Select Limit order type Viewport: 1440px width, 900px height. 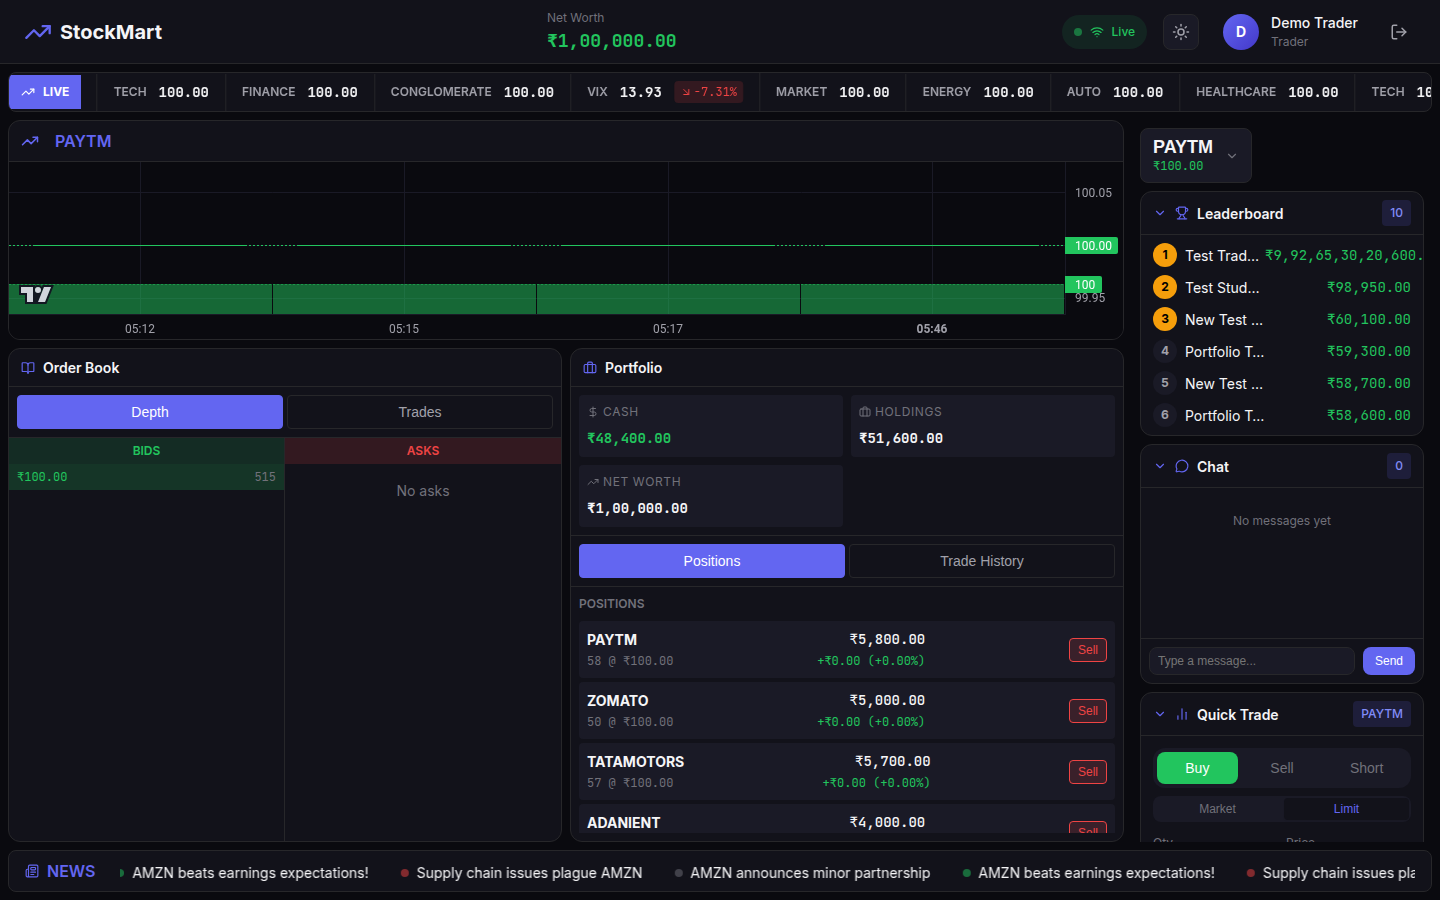[x=1345, y=808]
